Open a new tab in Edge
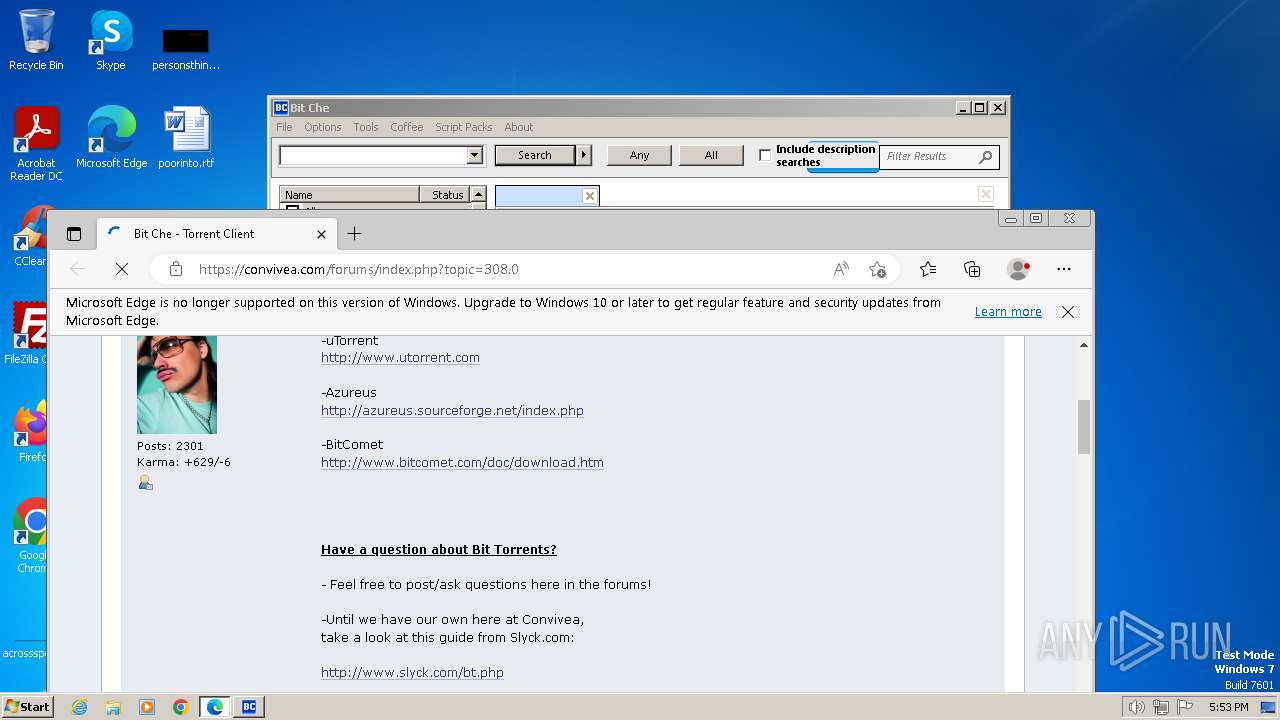This screenshot has width=1280, height=720. click(x=354, y=234)
